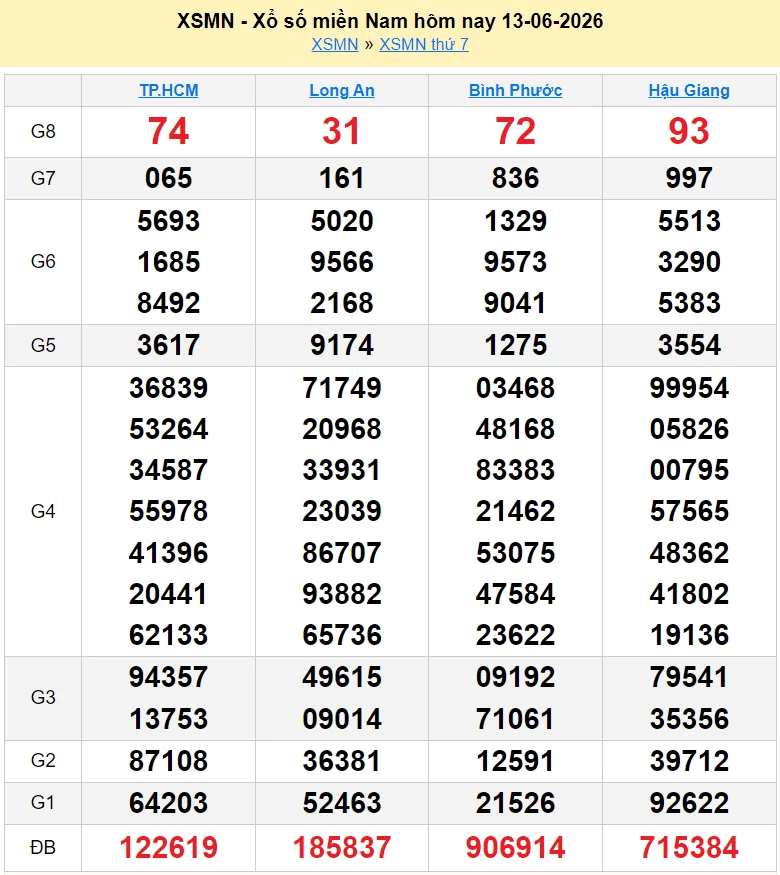Click the G7 row label
This screenshot has height=875, width=780.
(x=43, y=179)
